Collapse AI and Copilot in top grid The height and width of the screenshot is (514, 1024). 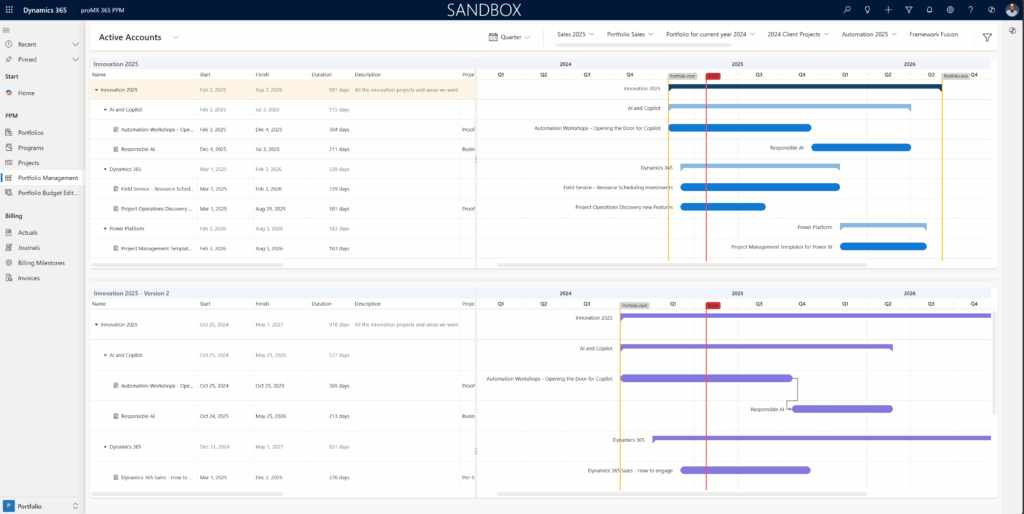(x=105, y=110)
